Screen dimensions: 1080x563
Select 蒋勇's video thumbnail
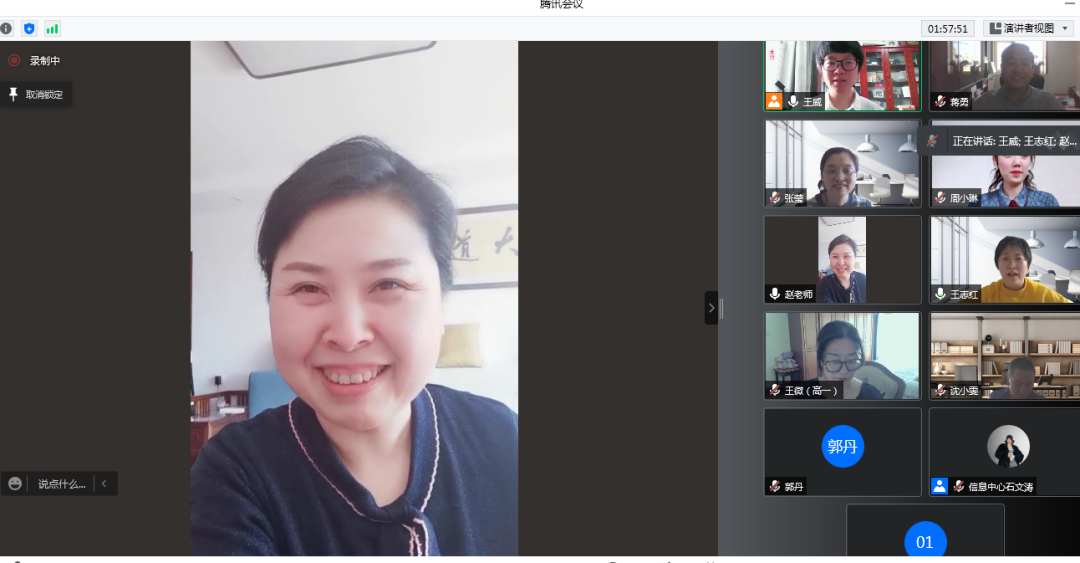1005,76
